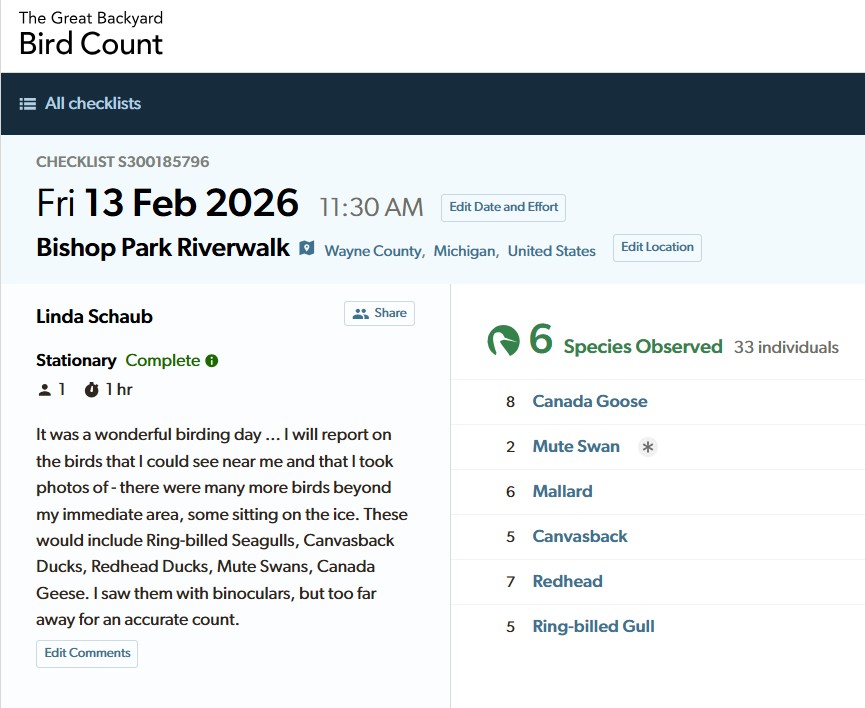
Task: Click the asterisk icon beside Mute Swan
Action: click(x=648, y=447)
